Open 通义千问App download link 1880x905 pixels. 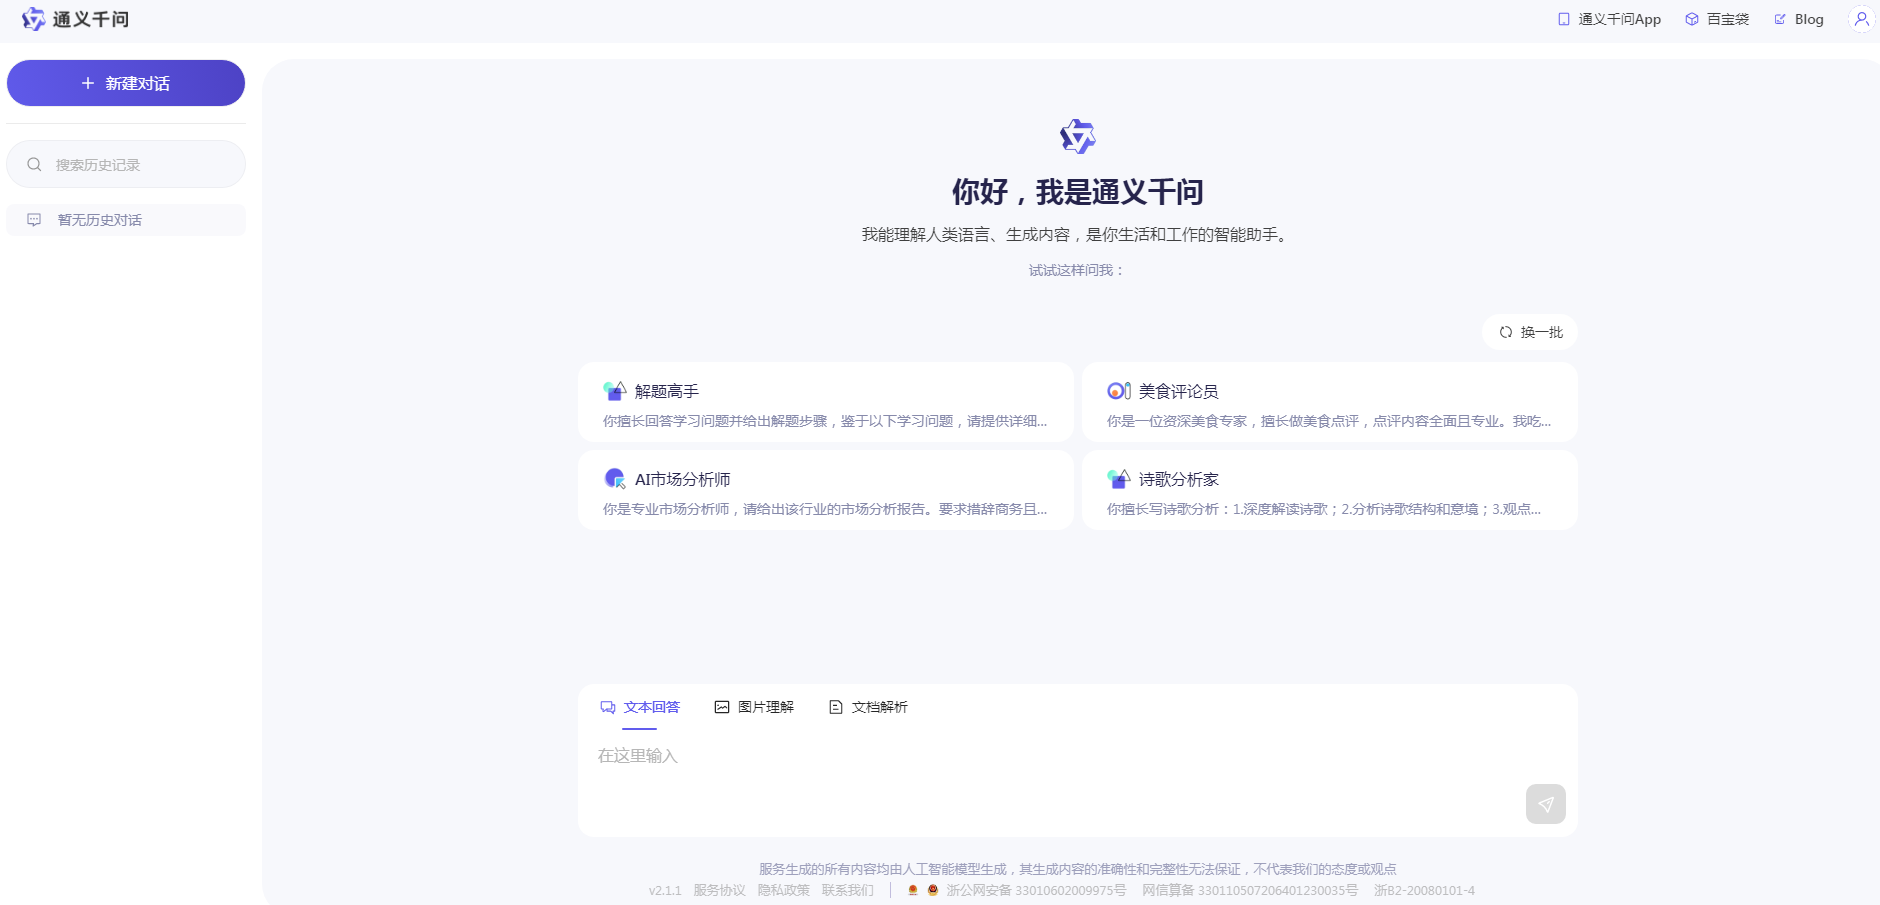1609,19
